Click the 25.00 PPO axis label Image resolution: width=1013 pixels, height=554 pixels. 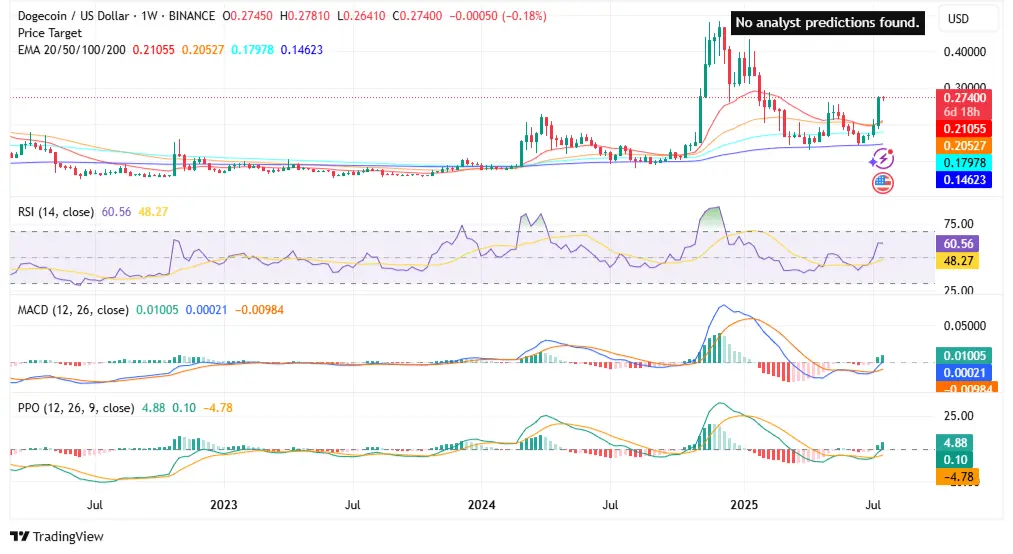(958, 416)
